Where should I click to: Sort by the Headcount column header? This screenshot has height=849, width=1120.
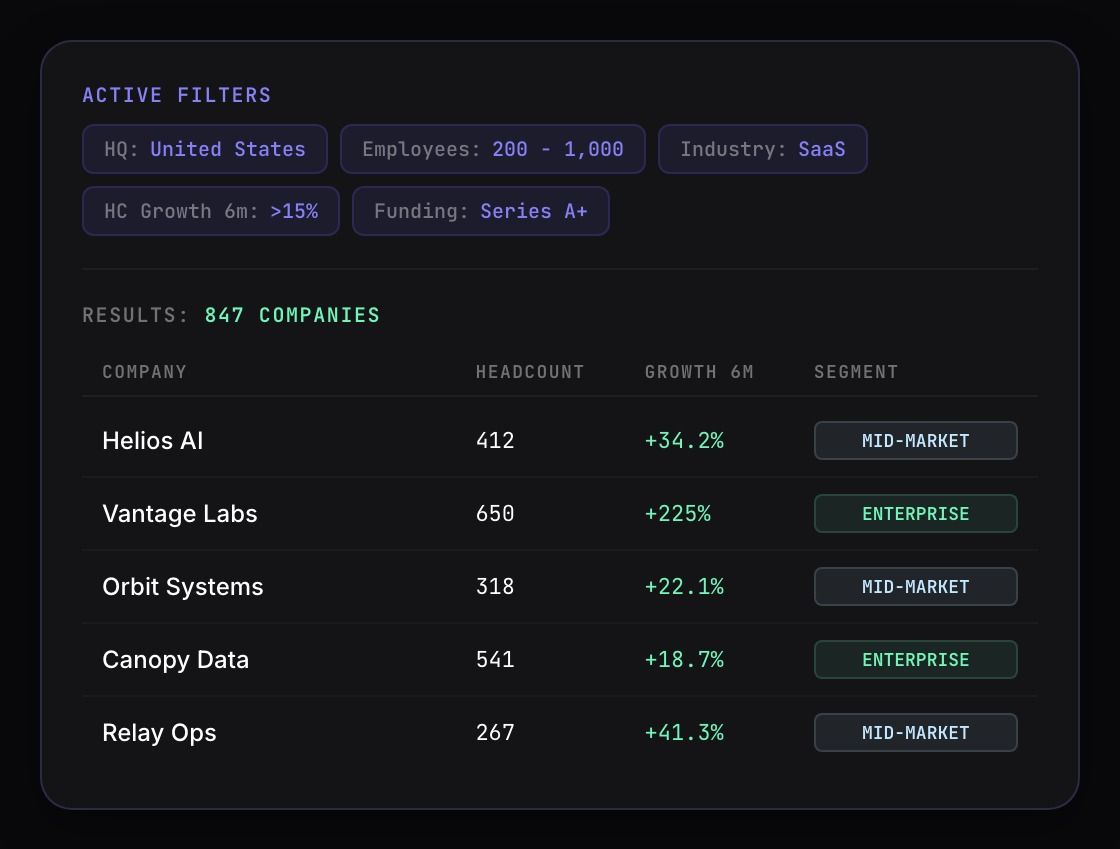530,372
